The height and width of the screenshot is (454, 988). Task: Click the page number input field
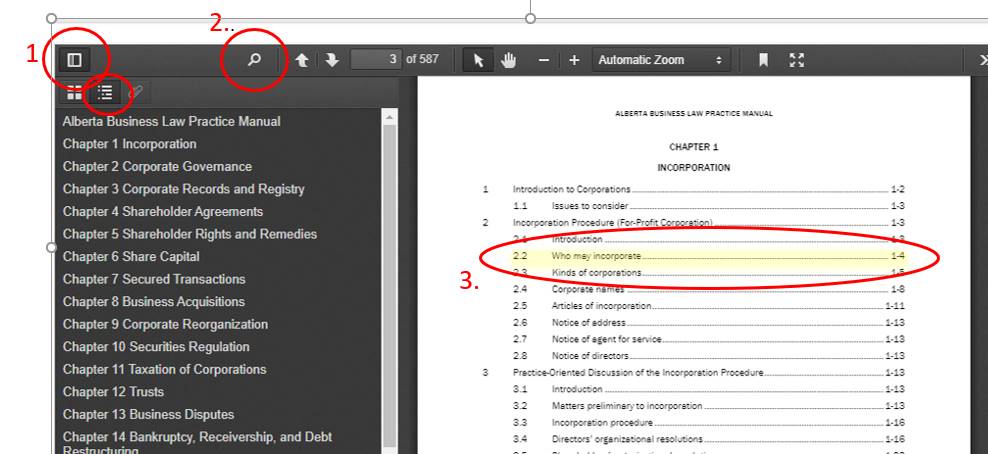coord(376,59)
